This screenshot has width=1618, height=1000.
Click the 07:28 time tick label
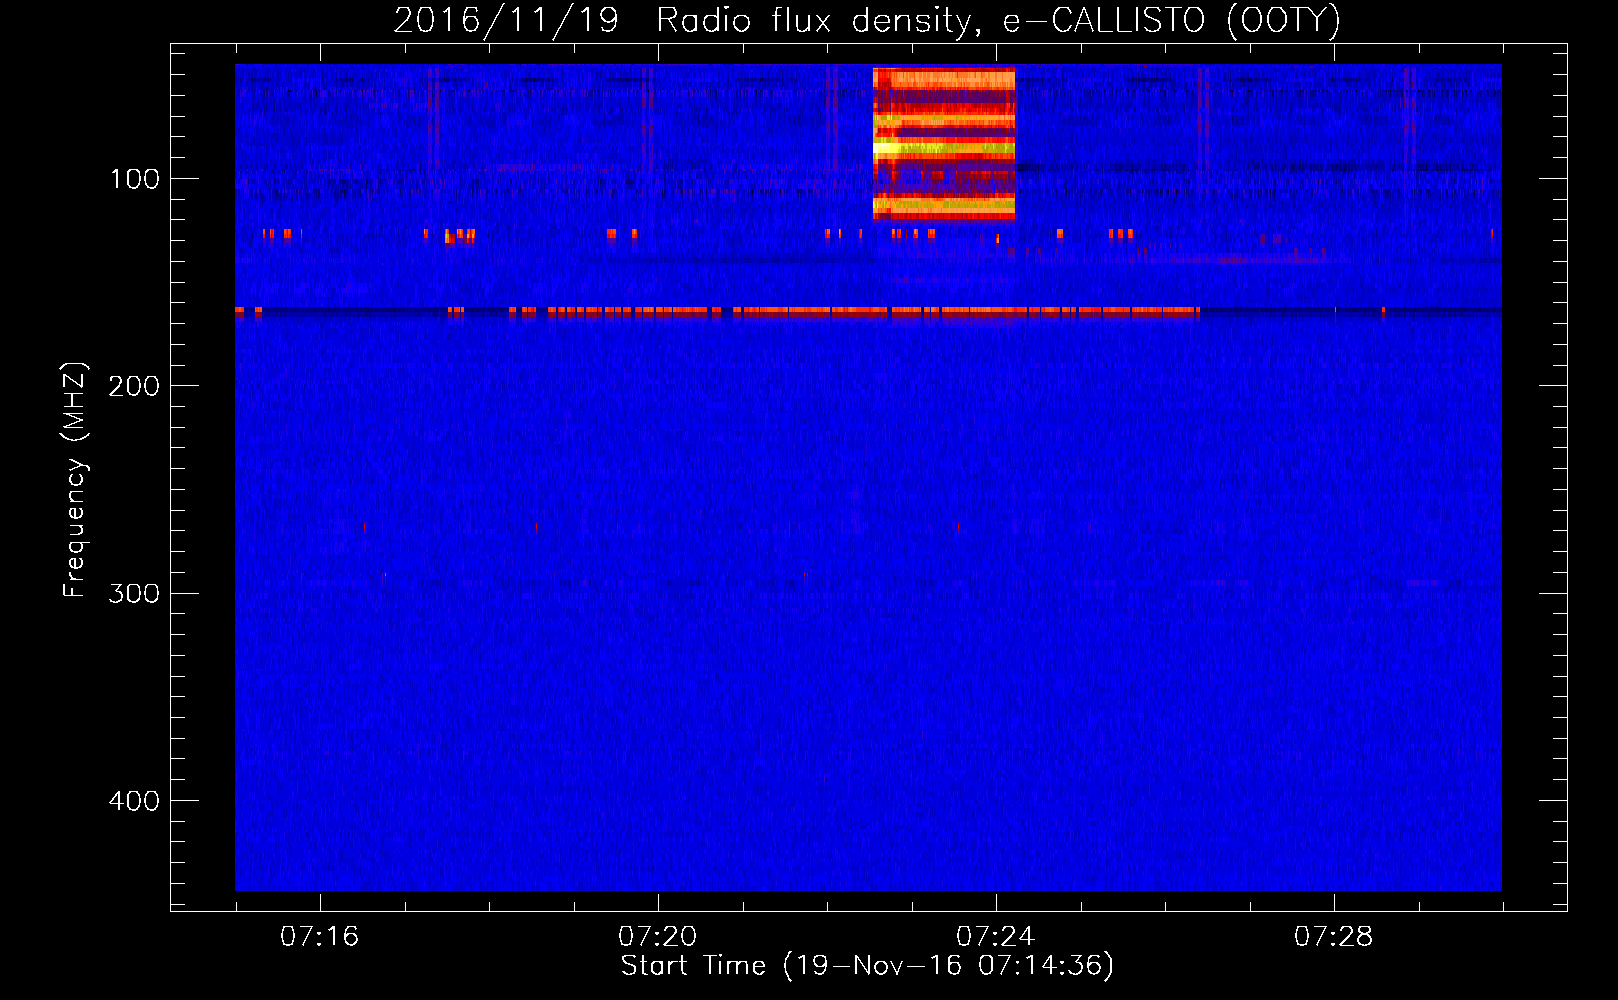1333,937
